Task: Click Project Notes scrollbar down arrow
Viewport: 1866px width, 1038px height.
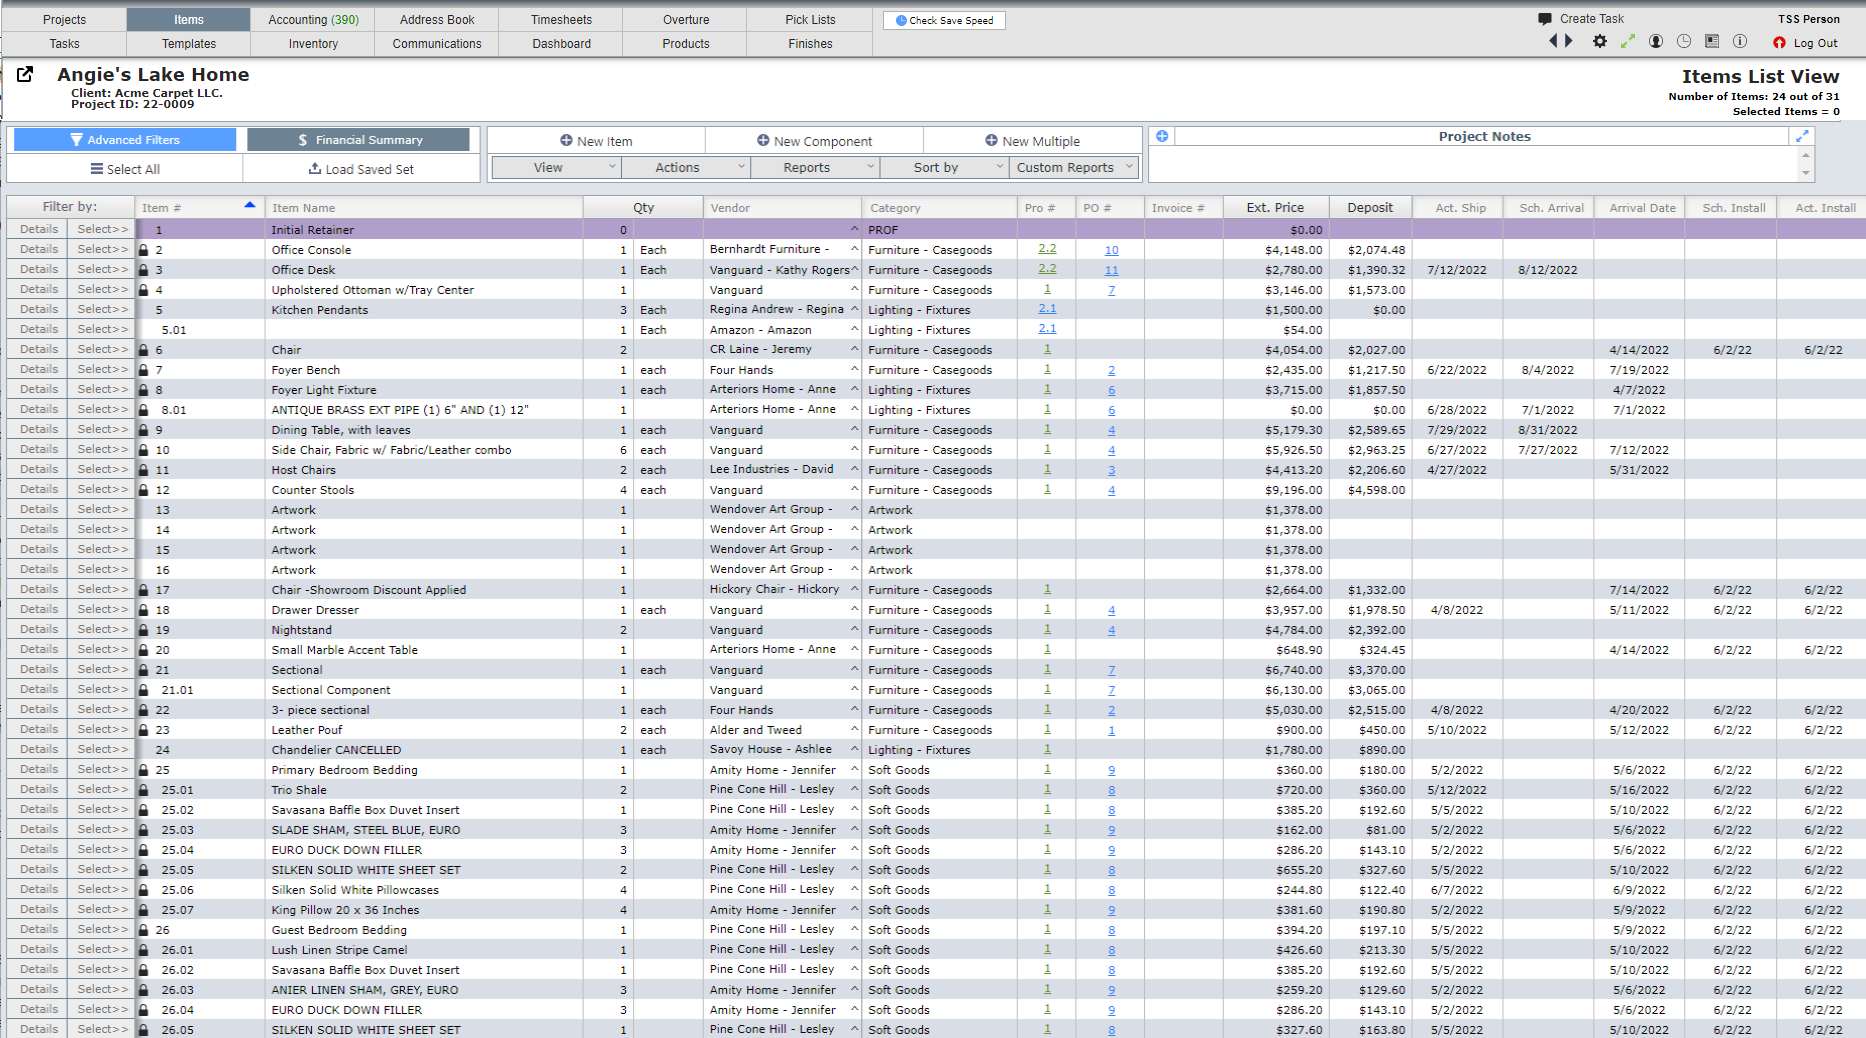Action: click(x=1805, y=174)
